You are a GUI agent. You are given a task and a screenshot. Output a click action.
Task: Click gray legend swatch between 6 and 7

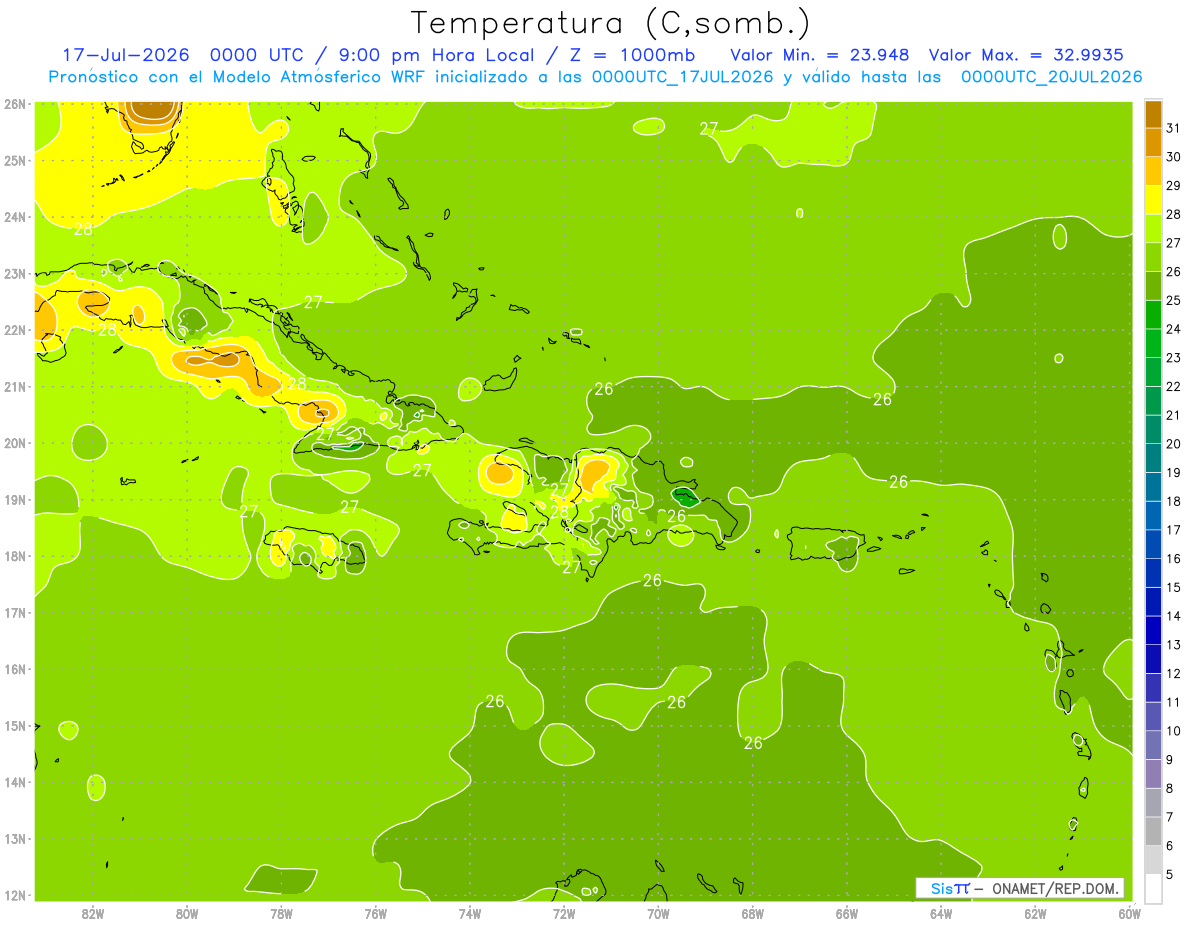pos(1153,831)
